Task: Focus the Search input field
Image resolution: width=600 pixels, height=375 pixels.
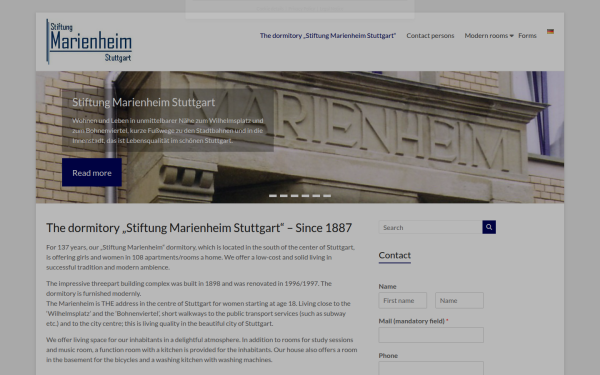Action: coord(430,227)
